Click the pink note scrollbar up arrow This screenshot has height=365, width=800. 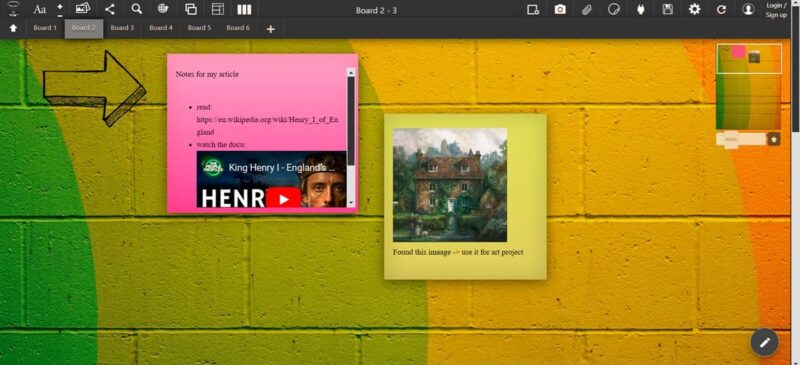(x=351, y=73)
